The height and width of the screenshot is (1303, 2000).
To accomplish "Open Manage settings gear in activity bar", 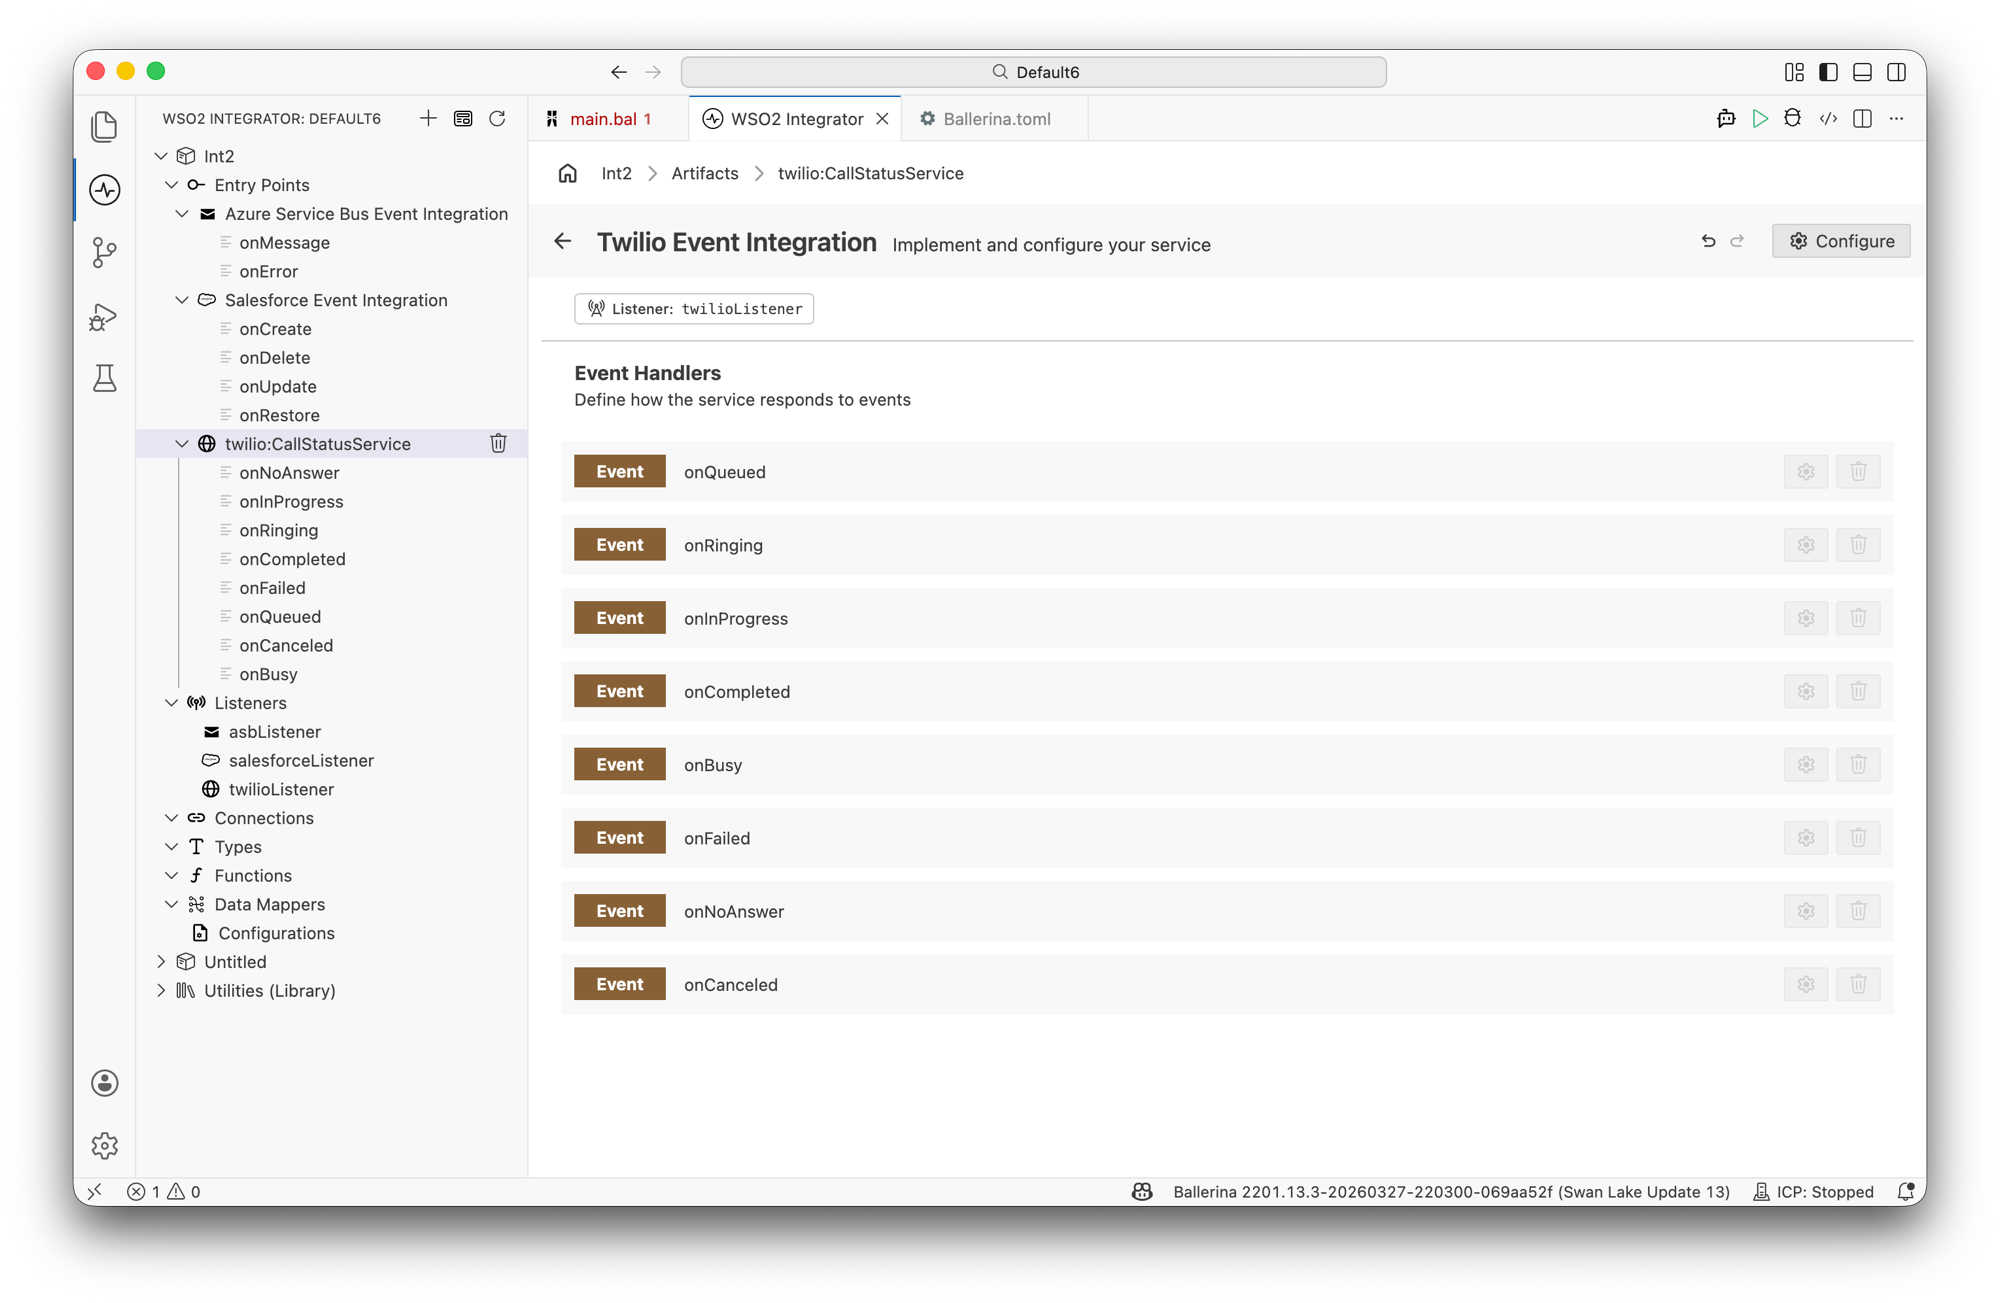I will [x=104, y=1145].
